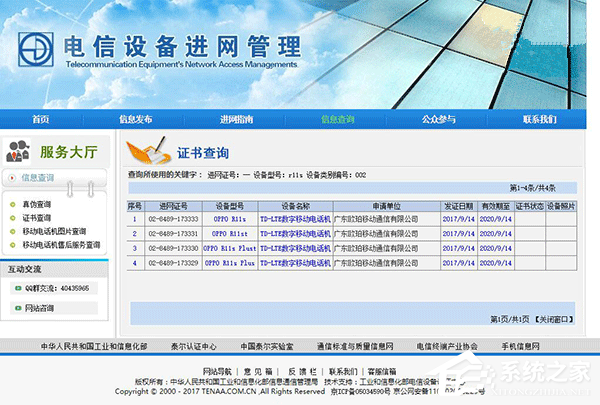Click certificate number 02-6489-173330

(x=173, y=248)
